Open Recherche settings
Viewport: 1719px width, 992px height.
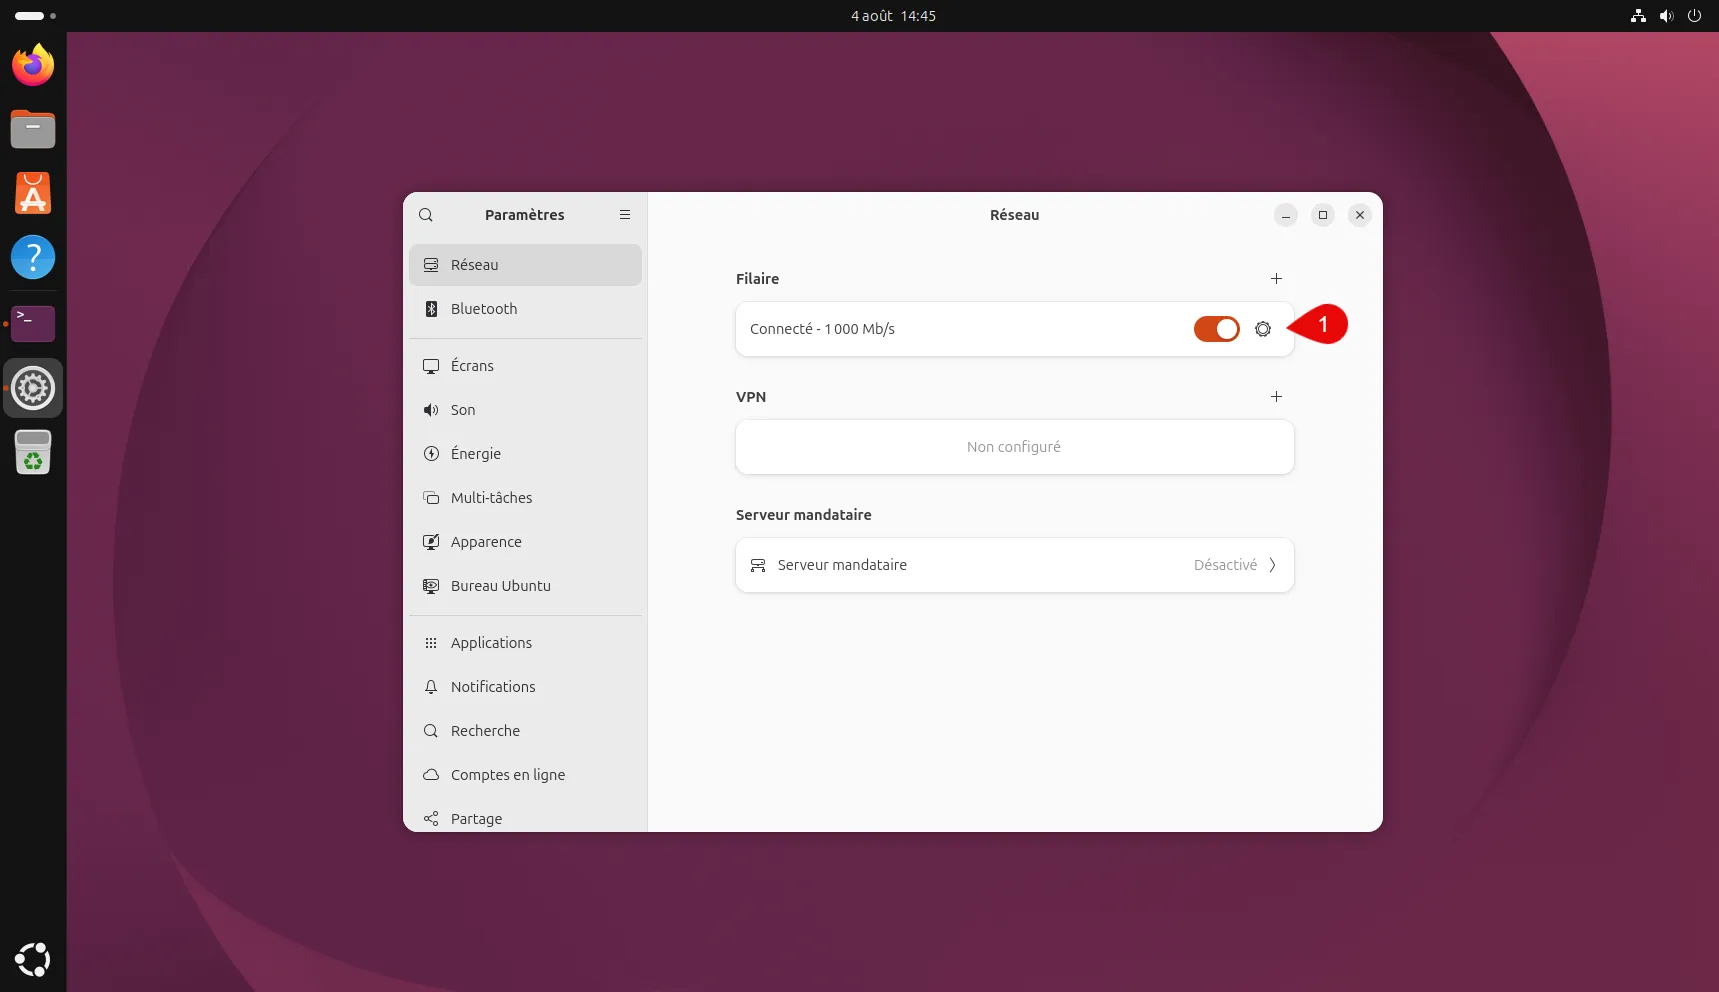tap(525, 731)
